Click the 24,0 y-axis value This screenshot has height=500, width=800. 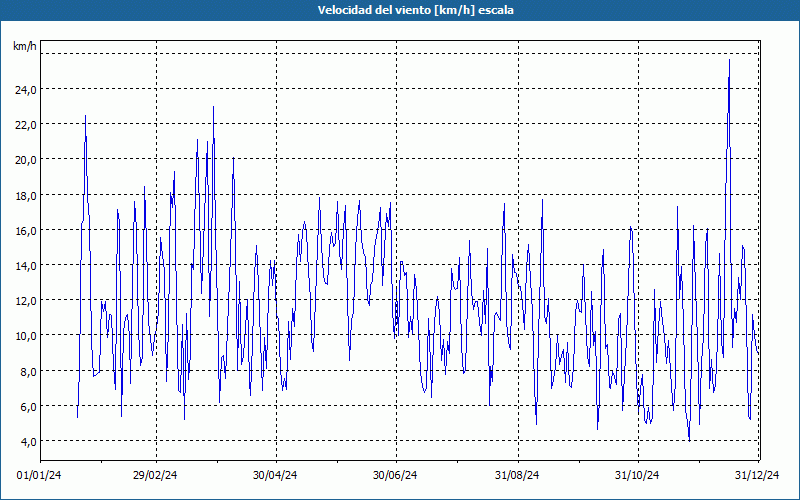click(26, 89)
